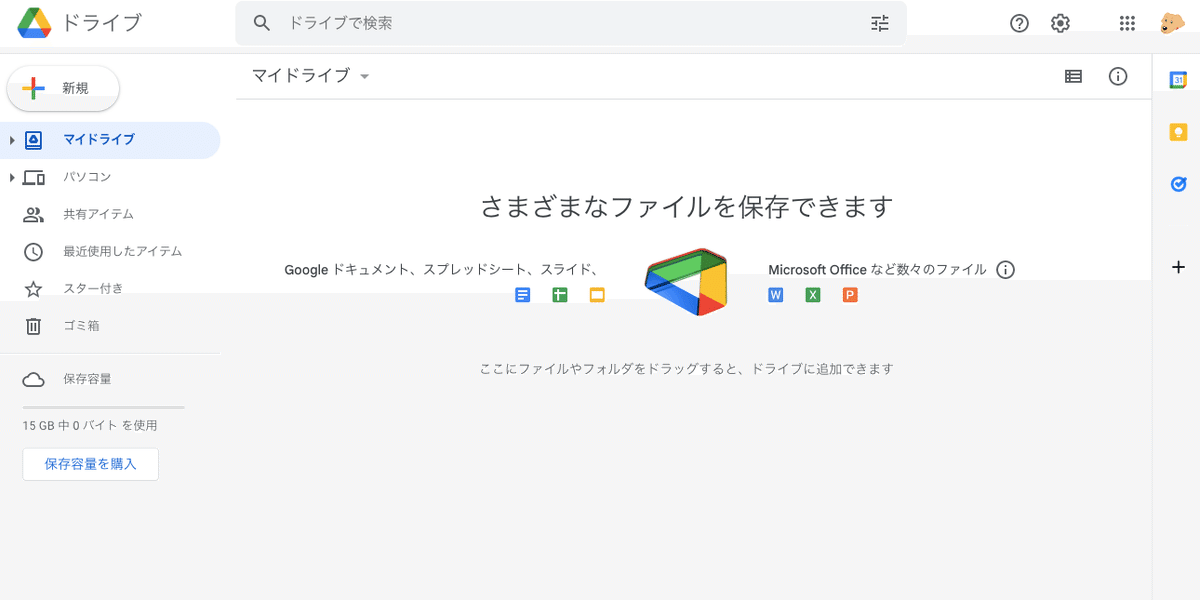Click the 保存容量を購入 button

(x=90, y=464)
